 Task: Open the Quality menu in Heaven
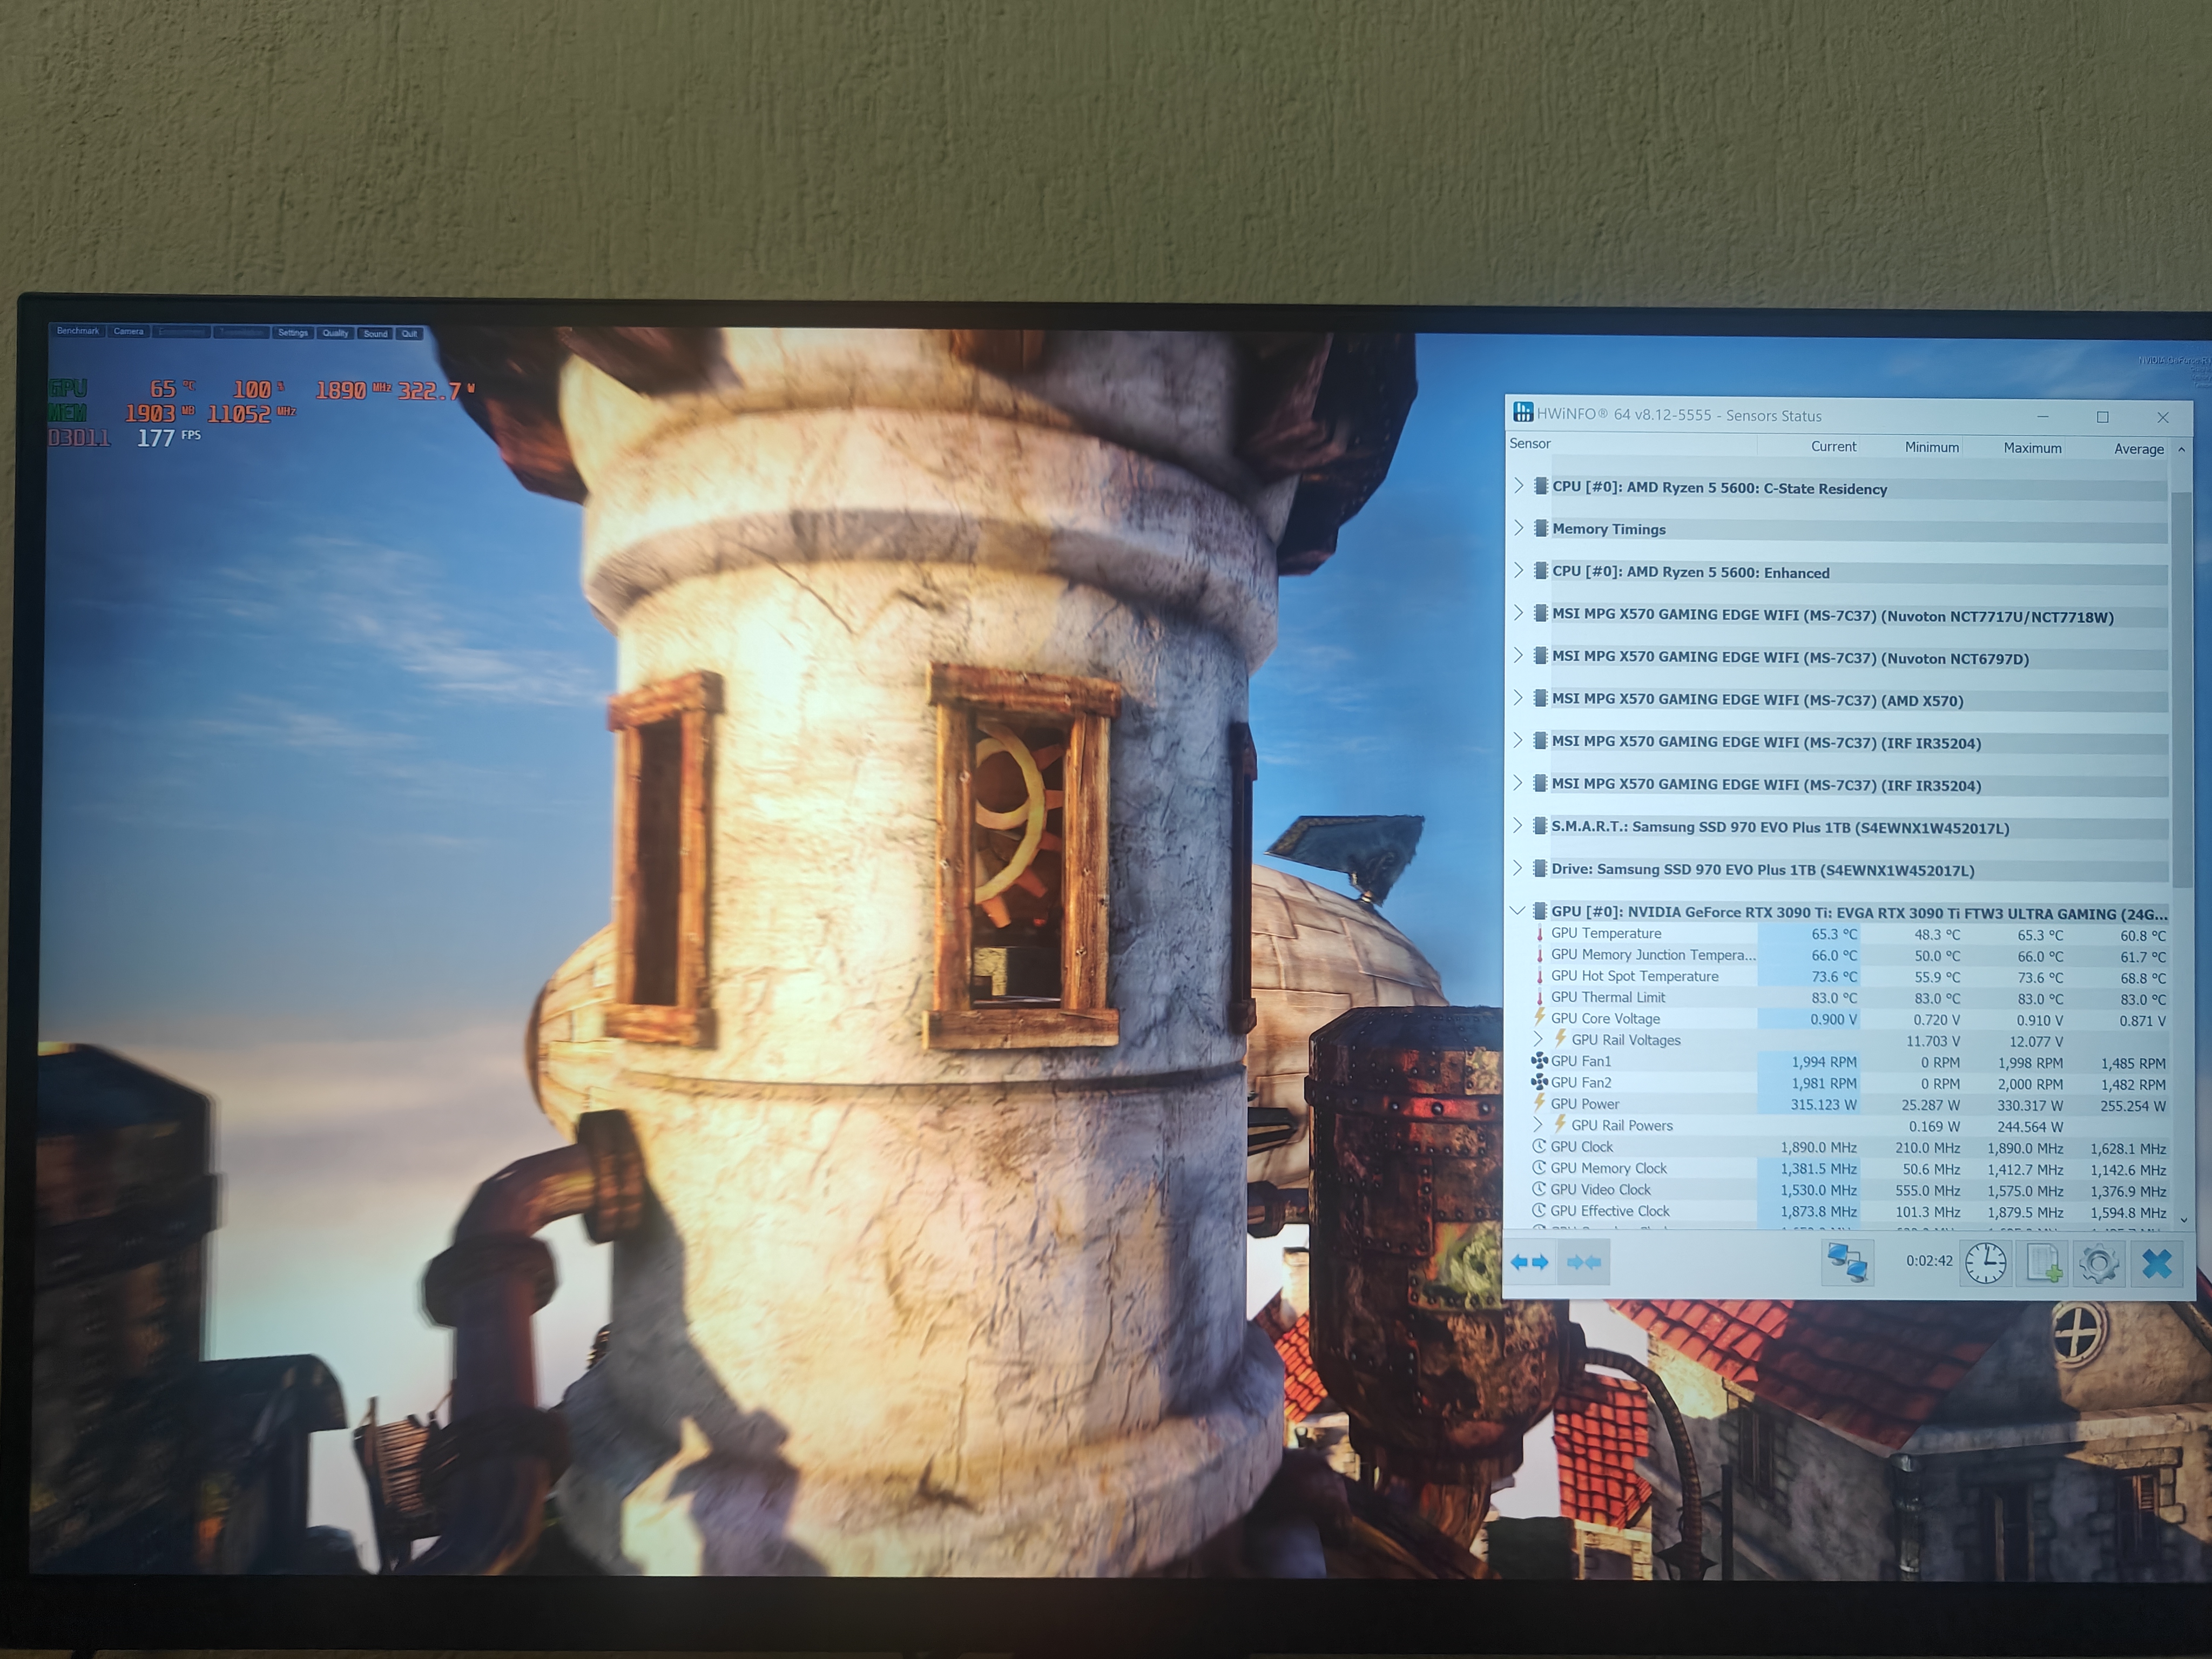point(335,333)
